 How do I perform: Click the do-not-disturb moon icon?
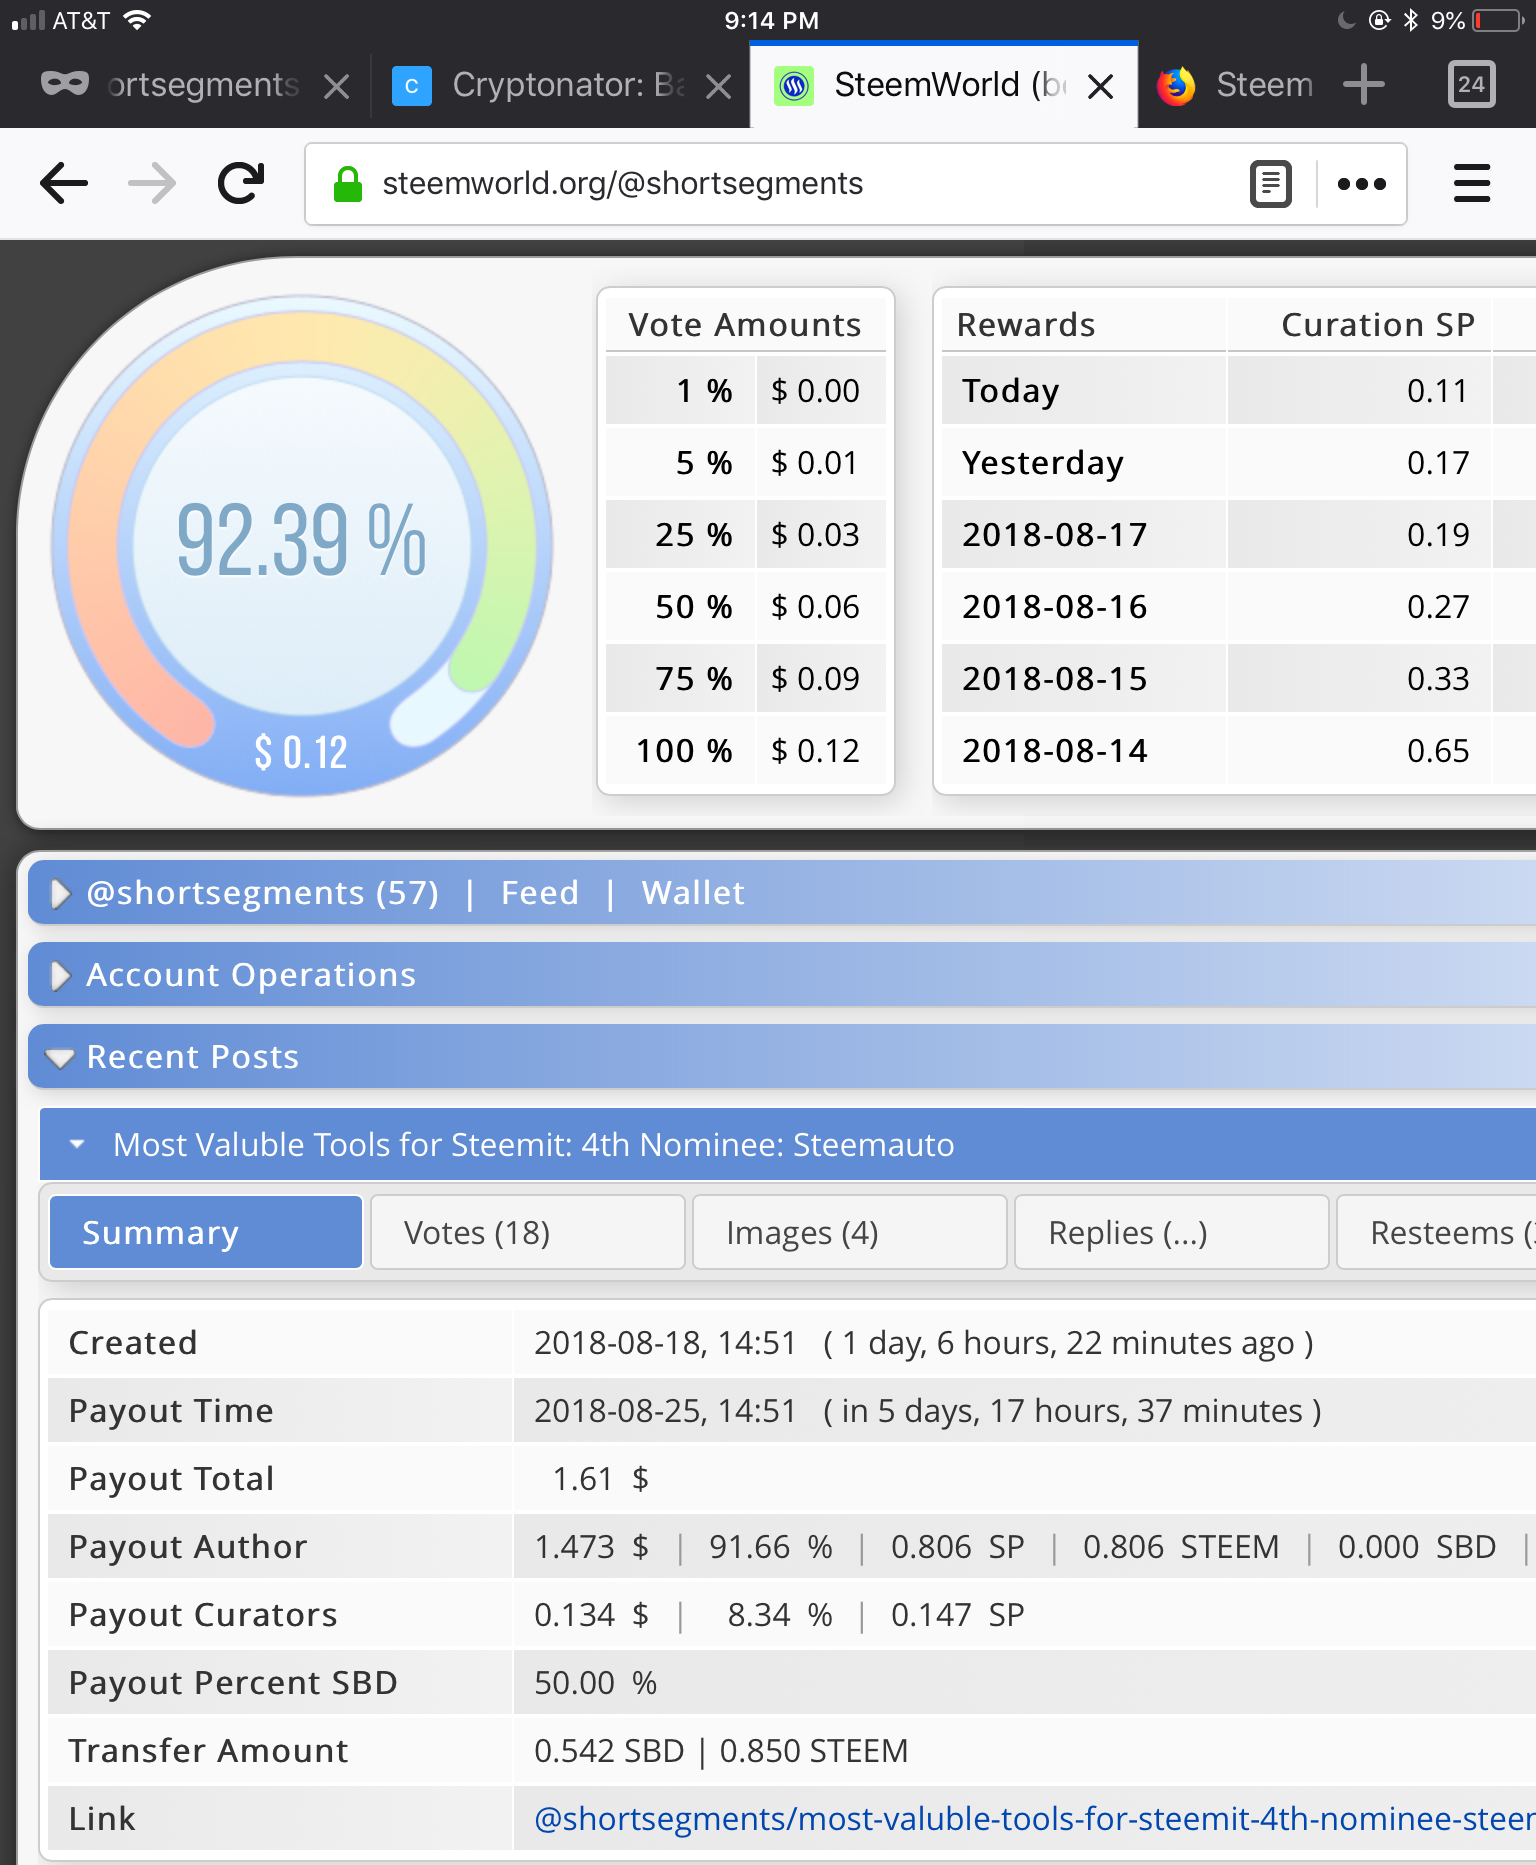pyautogui.click(x=1346, y=20)
